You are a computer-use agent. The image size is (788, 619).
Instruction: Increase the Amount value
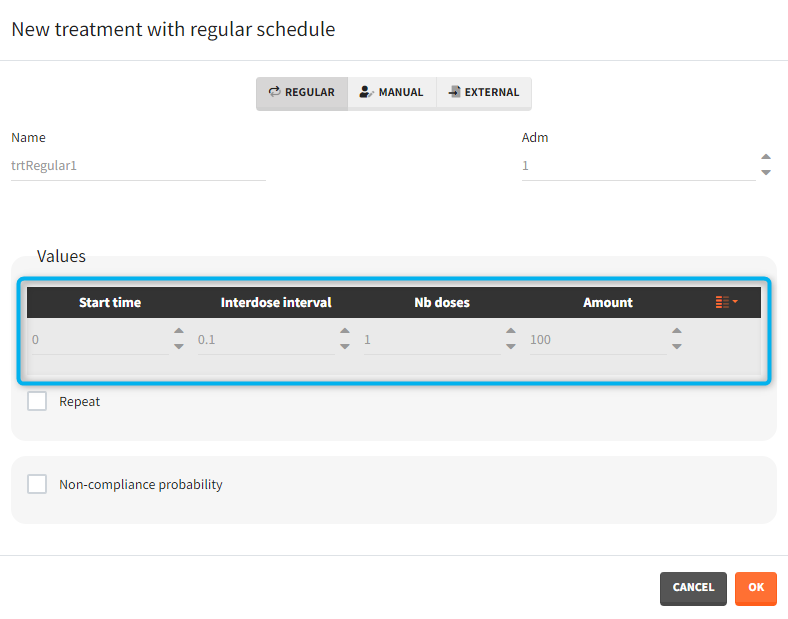677,332
